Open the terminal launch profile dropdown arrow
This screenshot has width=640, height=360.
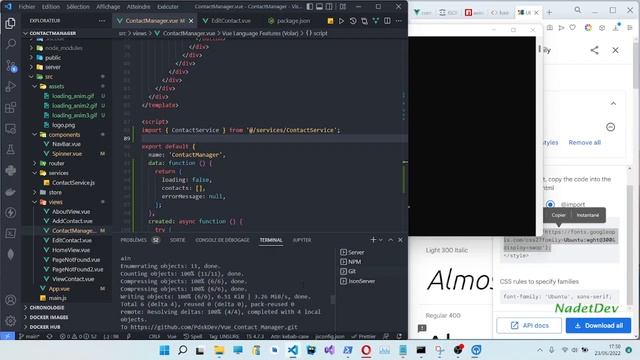click(380, 240)
